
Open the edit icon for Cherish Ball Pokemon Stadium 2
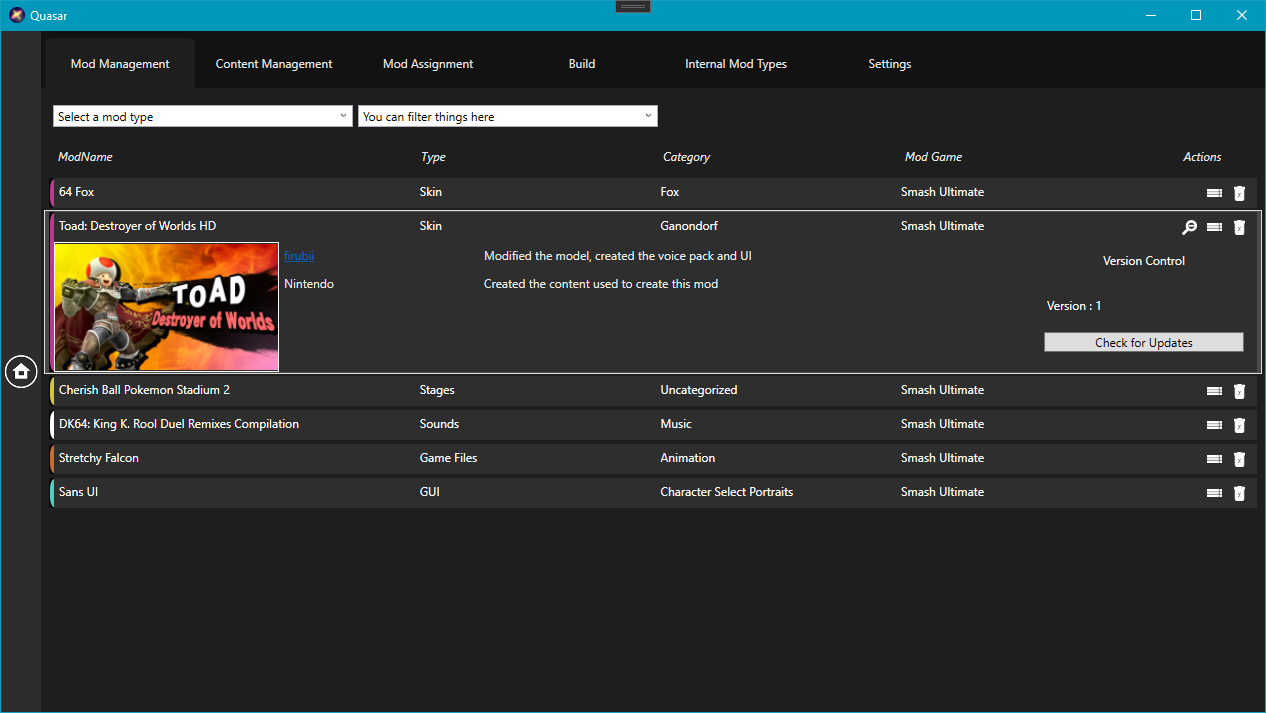tap(1214, 391)
